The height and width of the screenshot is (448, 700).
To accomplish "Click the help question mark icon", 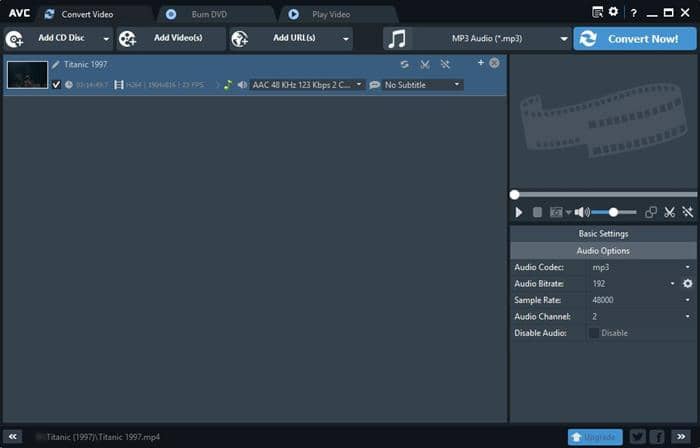I will tap(633, 13).
